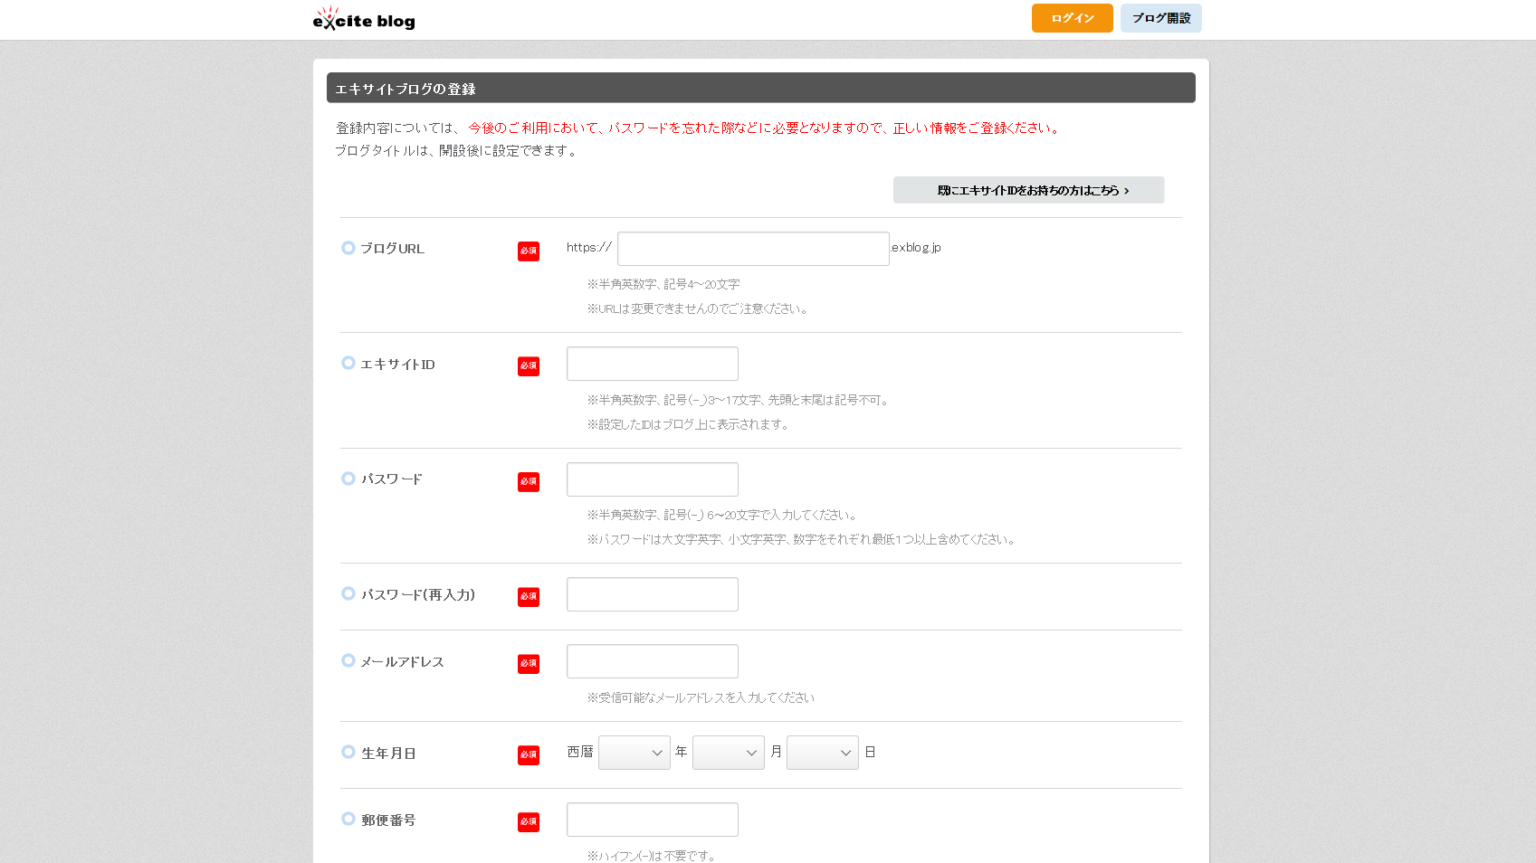Image resolution: width=1536 pixels, height=863 pixels.
Task: Click the 必須 badge in the 生年月日 row
Action: tap(528, 755)
